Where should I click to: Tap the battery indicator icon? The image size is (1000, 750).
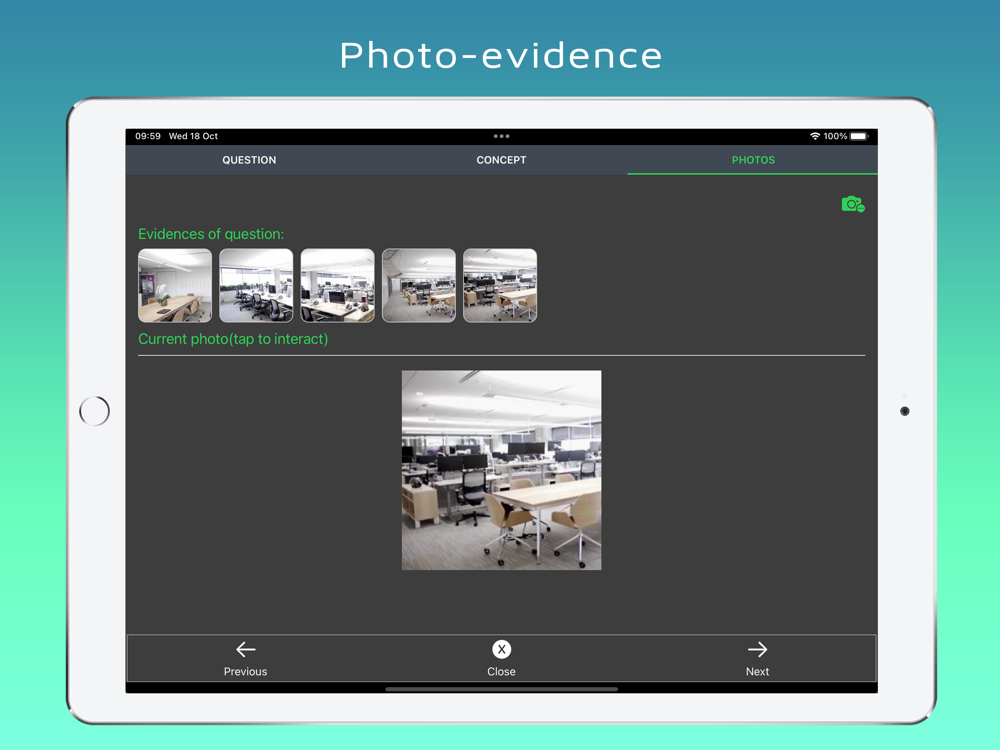coord(859,136)
